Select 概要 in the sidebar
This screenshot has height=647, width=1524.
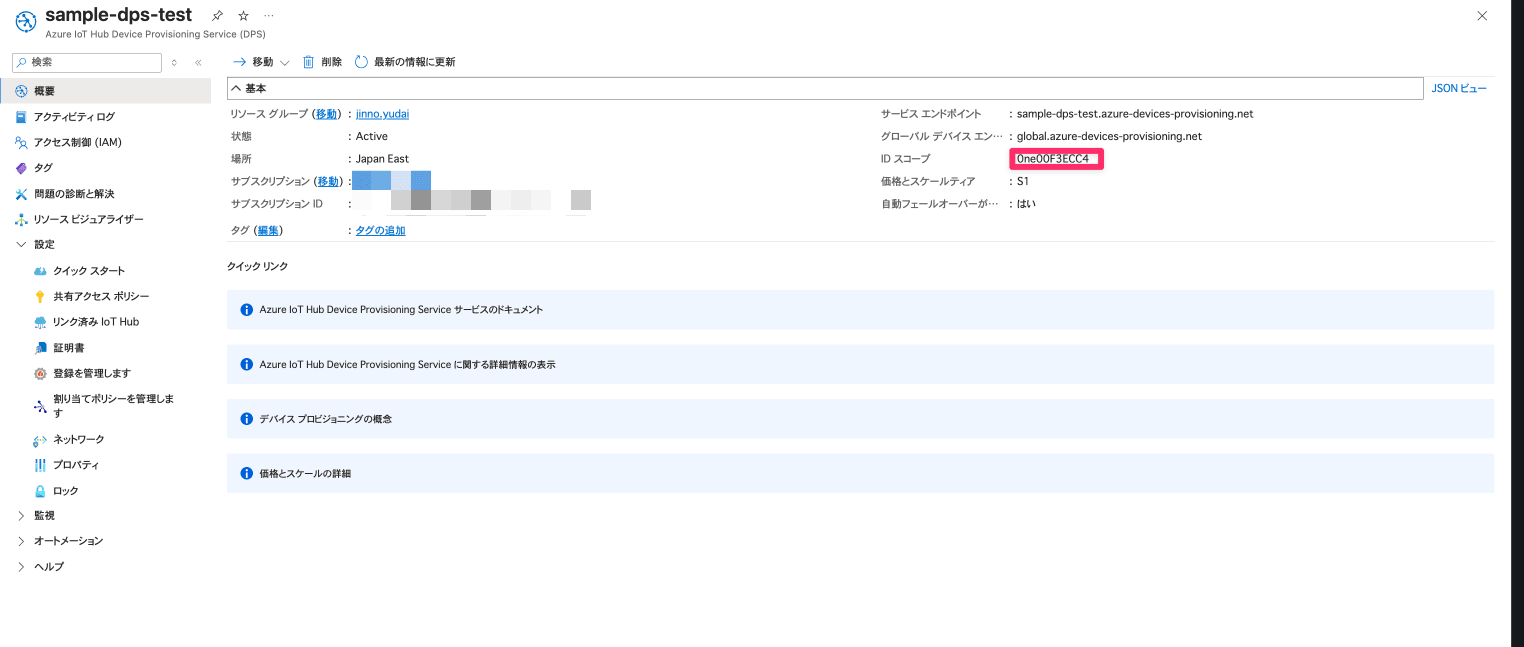pyautogui.click(x=105, y=91)
